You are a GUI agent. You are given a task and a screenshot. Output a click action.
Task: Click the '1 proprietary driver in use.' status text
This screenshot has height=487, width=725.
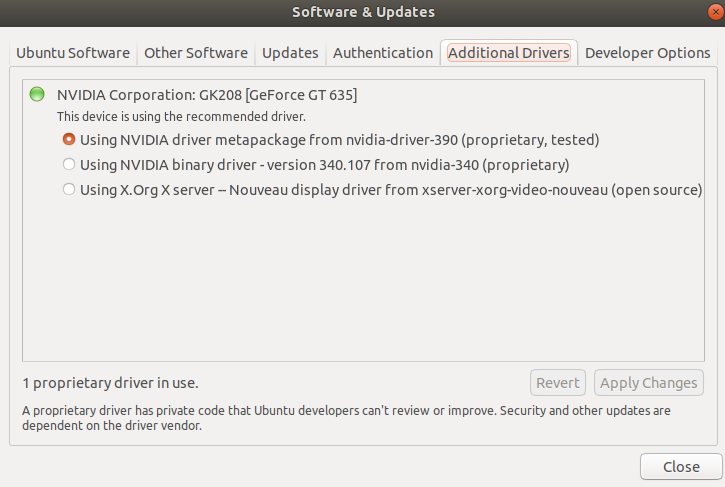click(111, 383)
